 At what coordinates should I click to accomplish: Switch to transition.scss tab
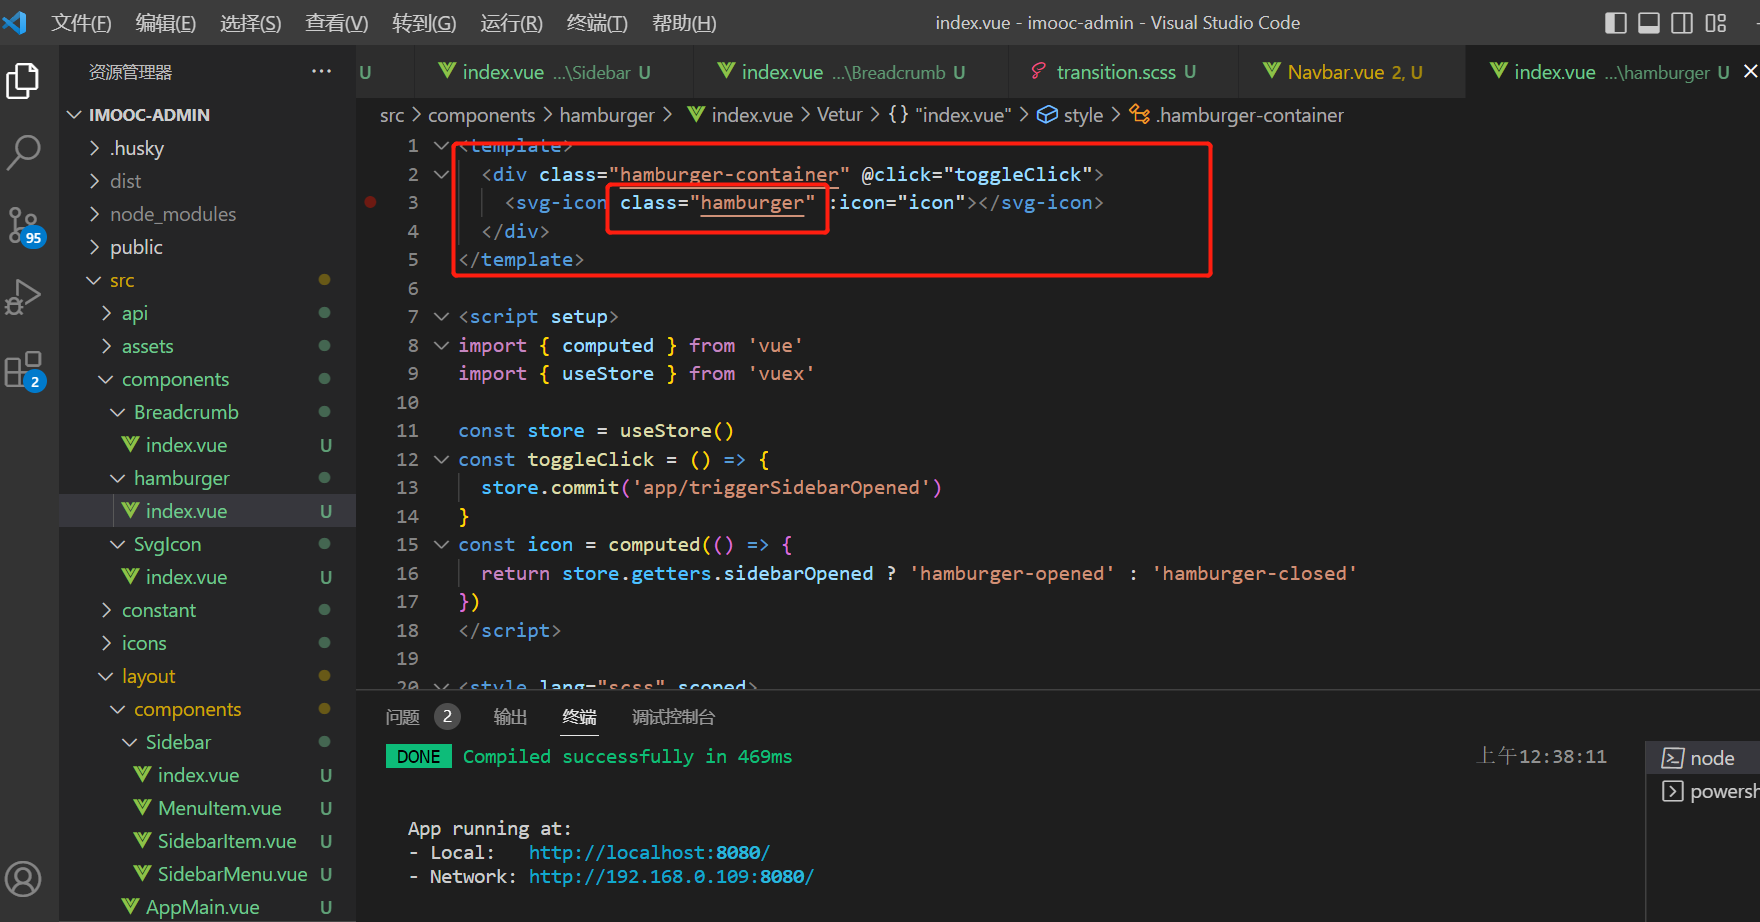pos(1123,72)
